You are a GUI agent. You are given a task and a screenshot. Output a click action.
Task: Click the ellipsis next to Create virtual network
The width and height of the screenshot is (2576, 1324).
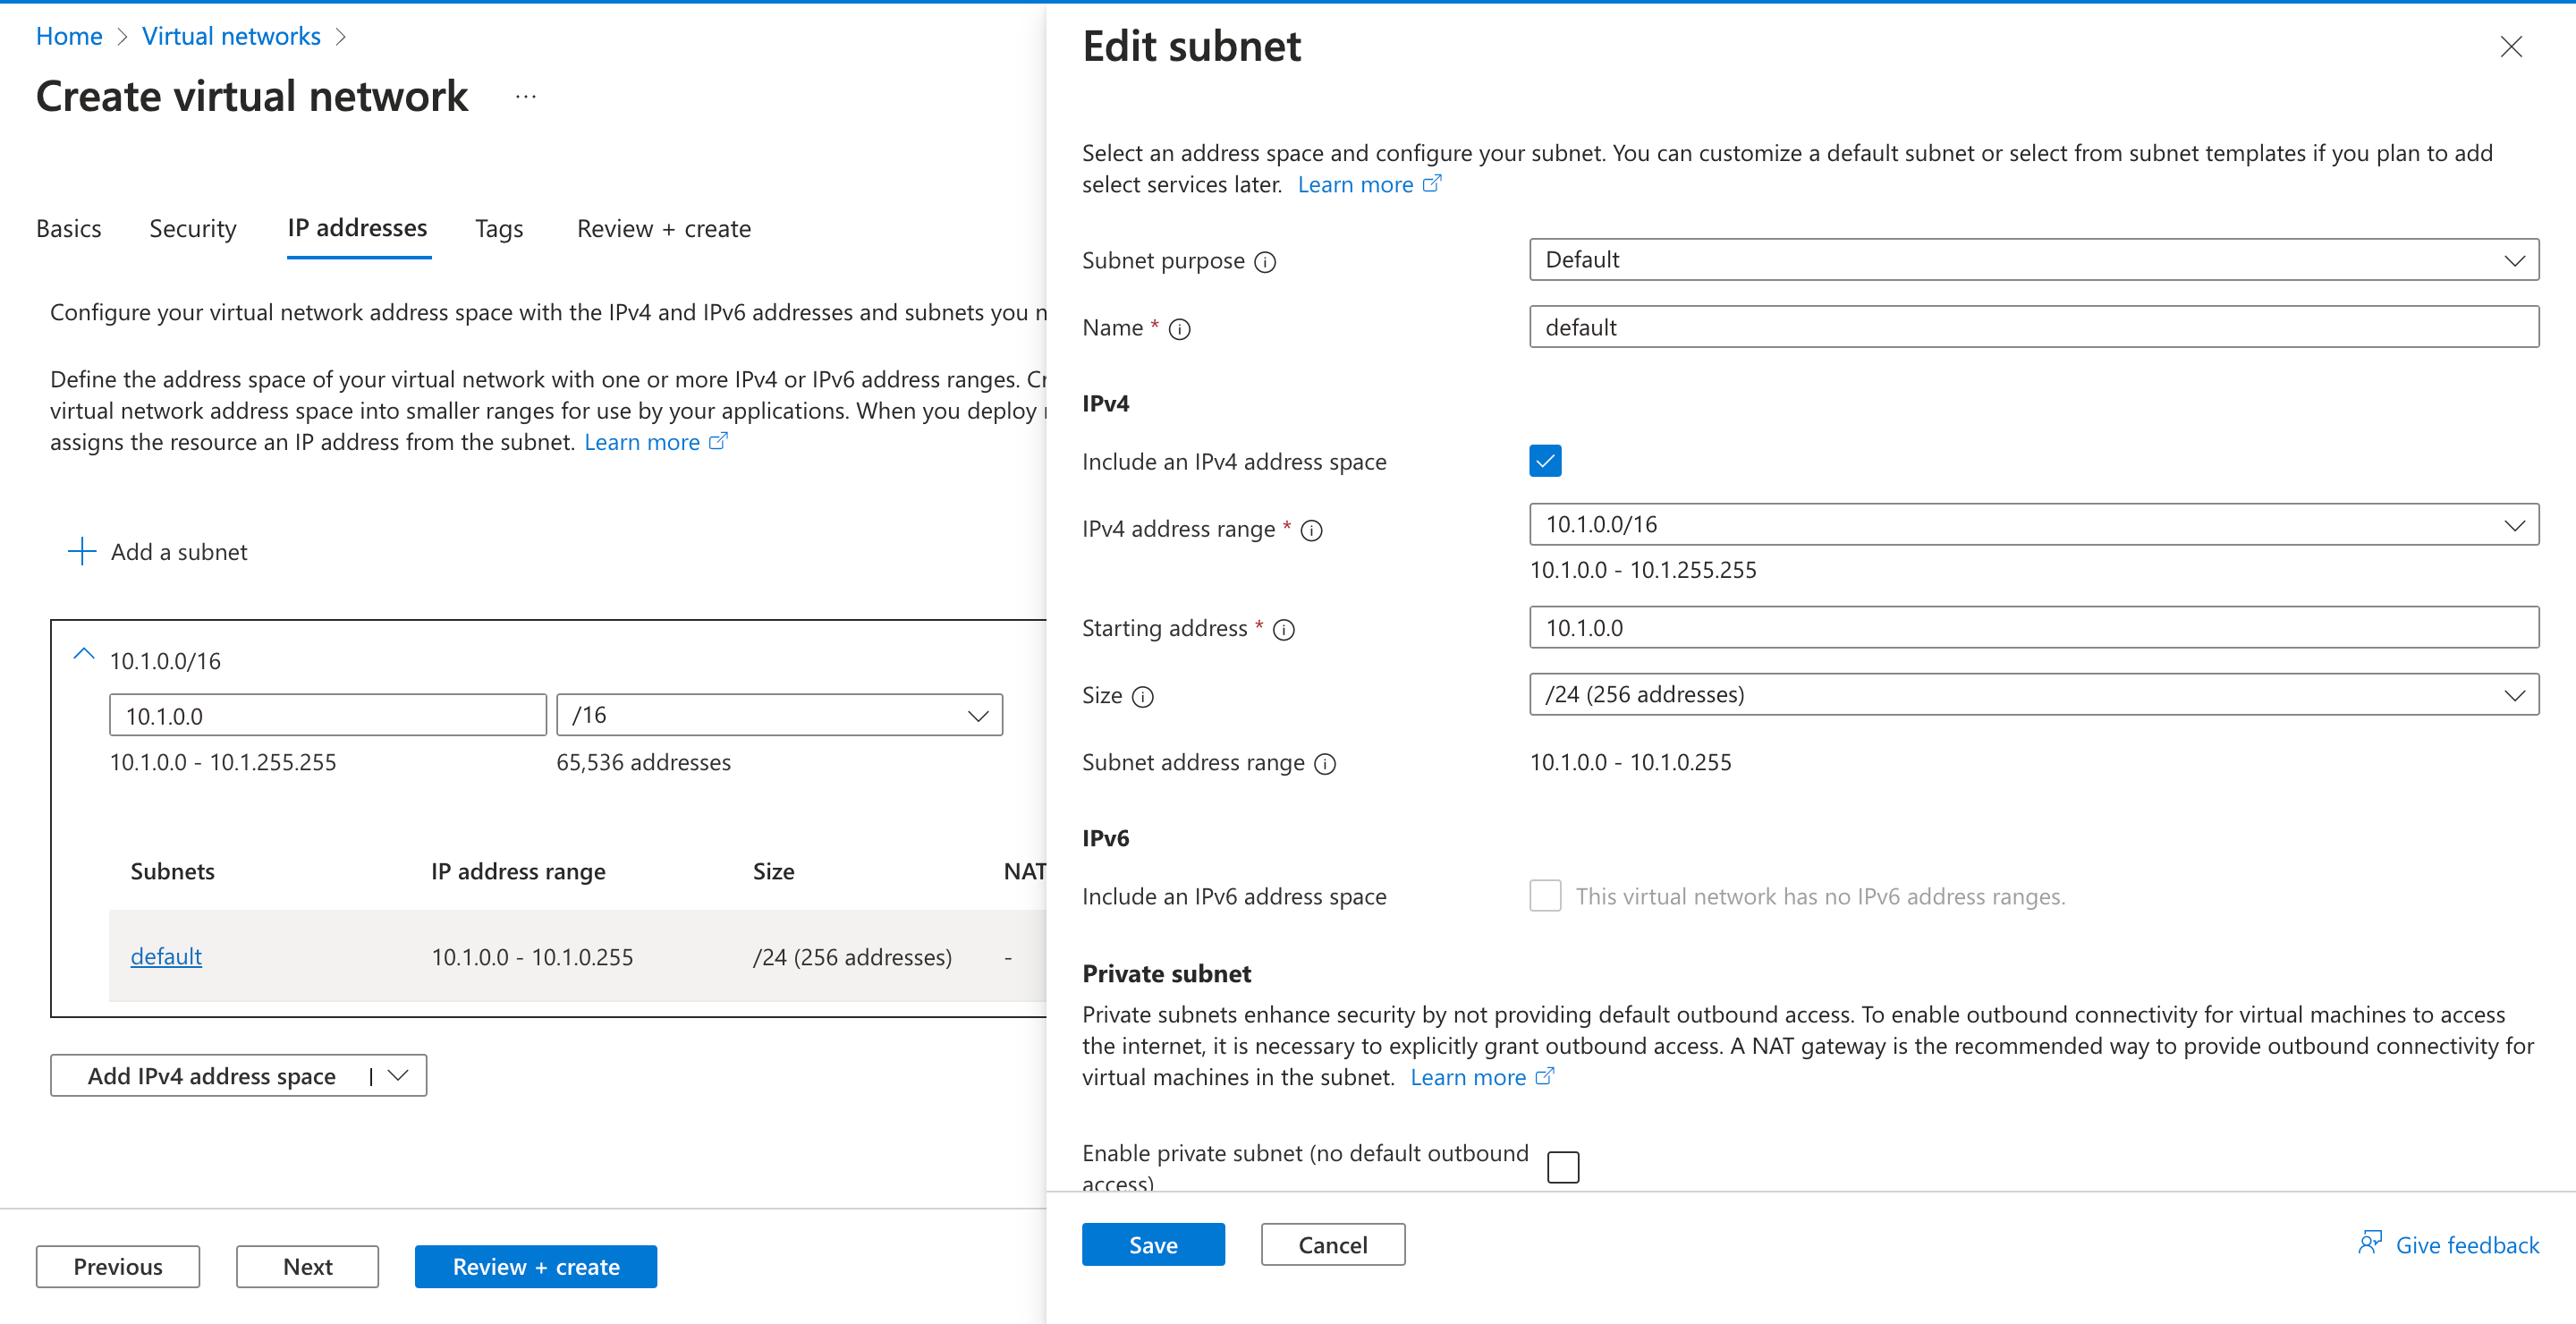[x=526, y=95]
